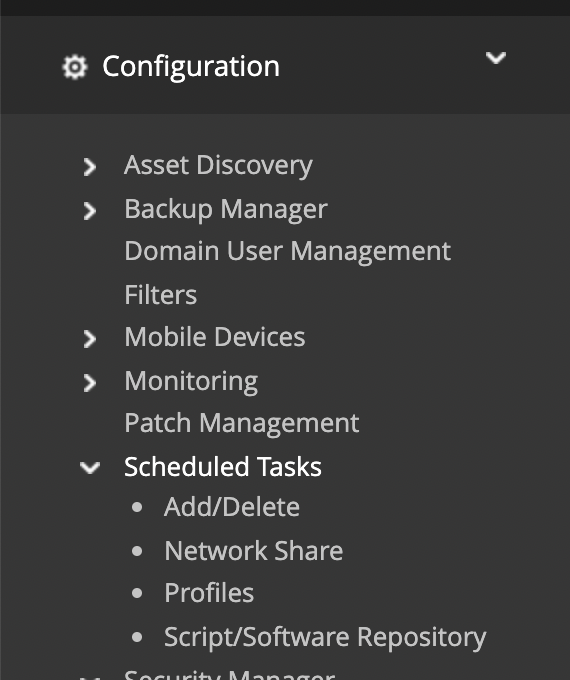
Task: Open Add/Delete under Scheduled Tasks
Action: tap(232, 507)
